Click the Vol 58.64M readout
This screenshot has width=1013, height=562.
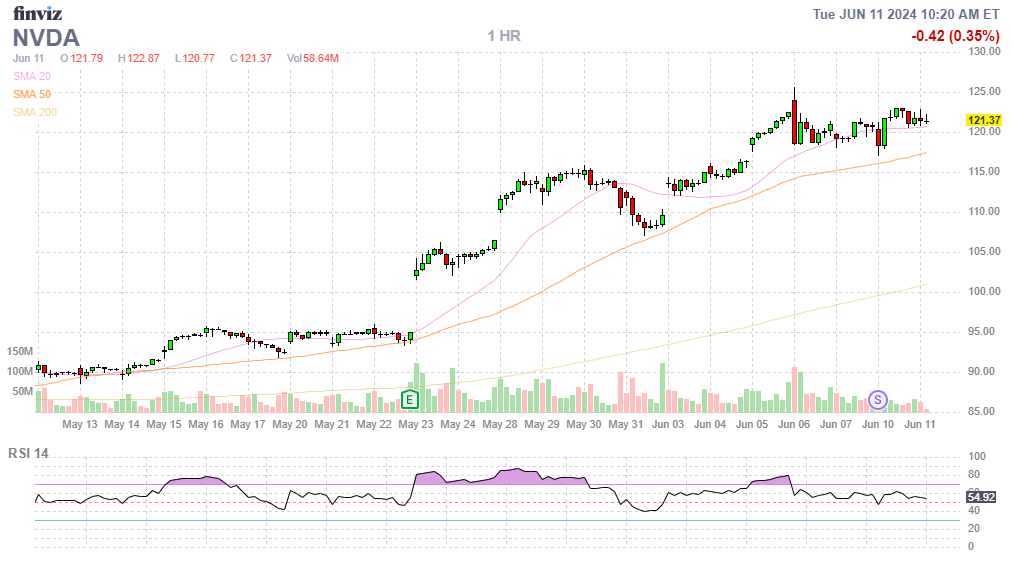point(312,58)
